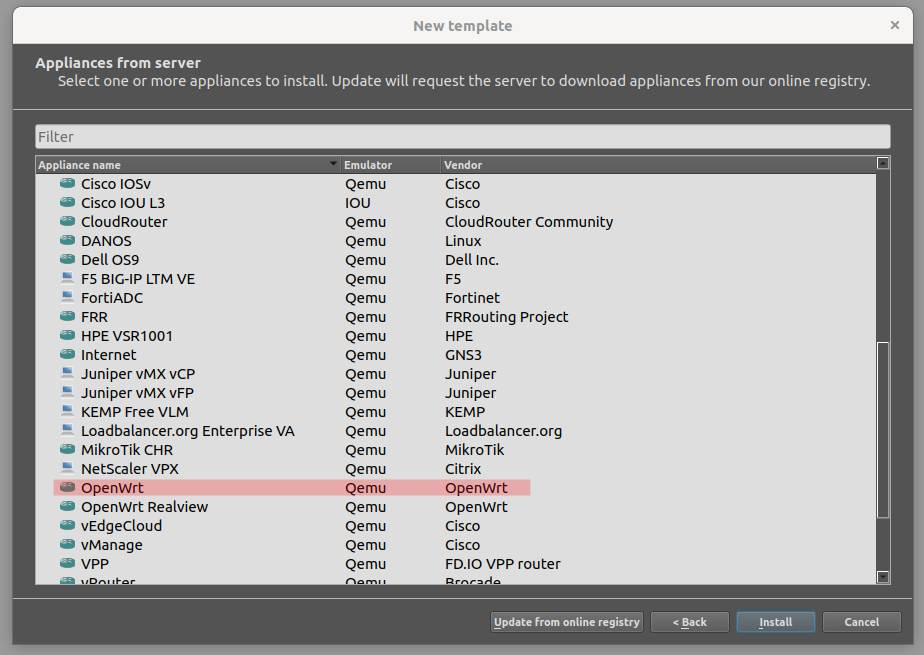The image size is (924, 655).
Task: Click the router icon beside Cisco IOU L3
Action: coord(67,203)
